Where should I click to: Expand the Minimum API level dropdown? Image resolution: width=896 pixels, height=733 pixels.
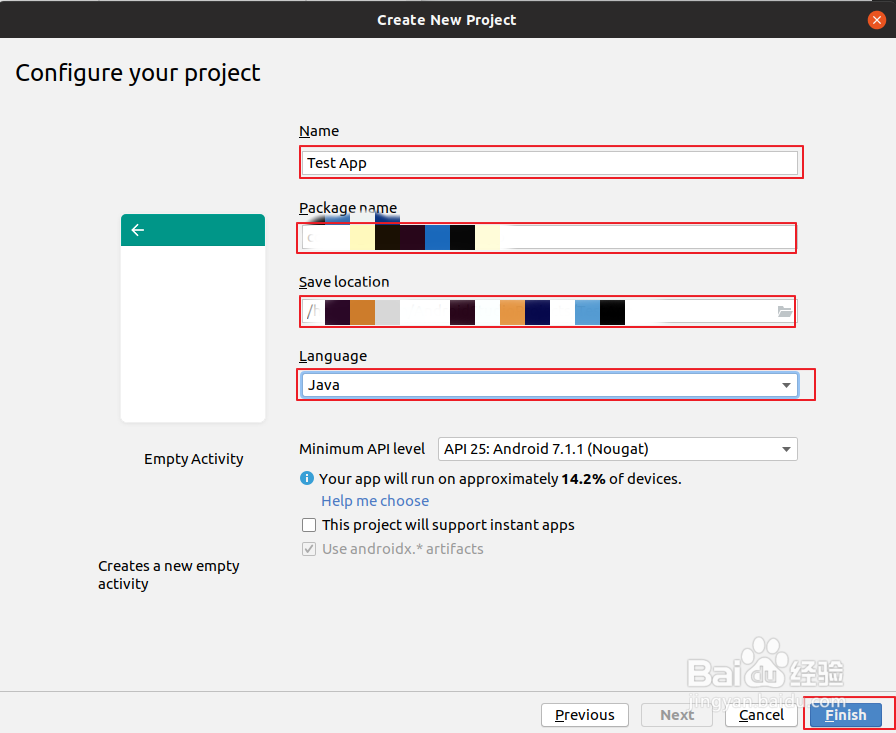617,450
